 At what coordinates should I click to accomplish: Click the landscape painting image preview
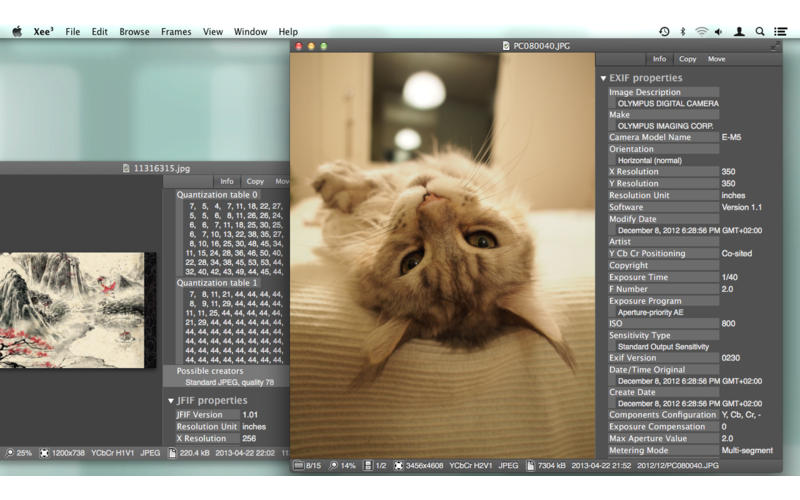(x=78, y=310)
